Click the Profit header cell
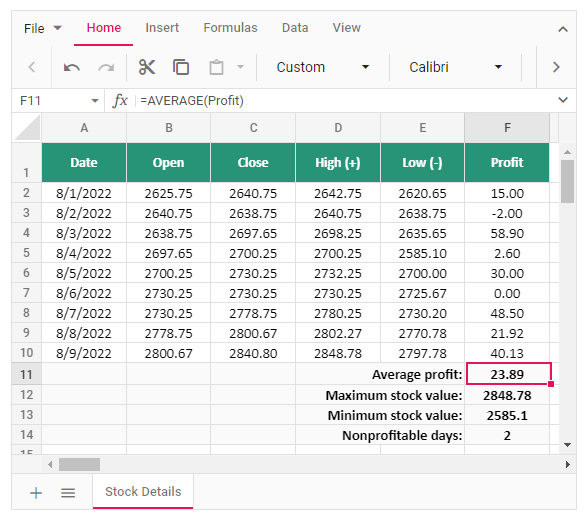Viewport: 586px width, 519px height. [x=507, y=163]
